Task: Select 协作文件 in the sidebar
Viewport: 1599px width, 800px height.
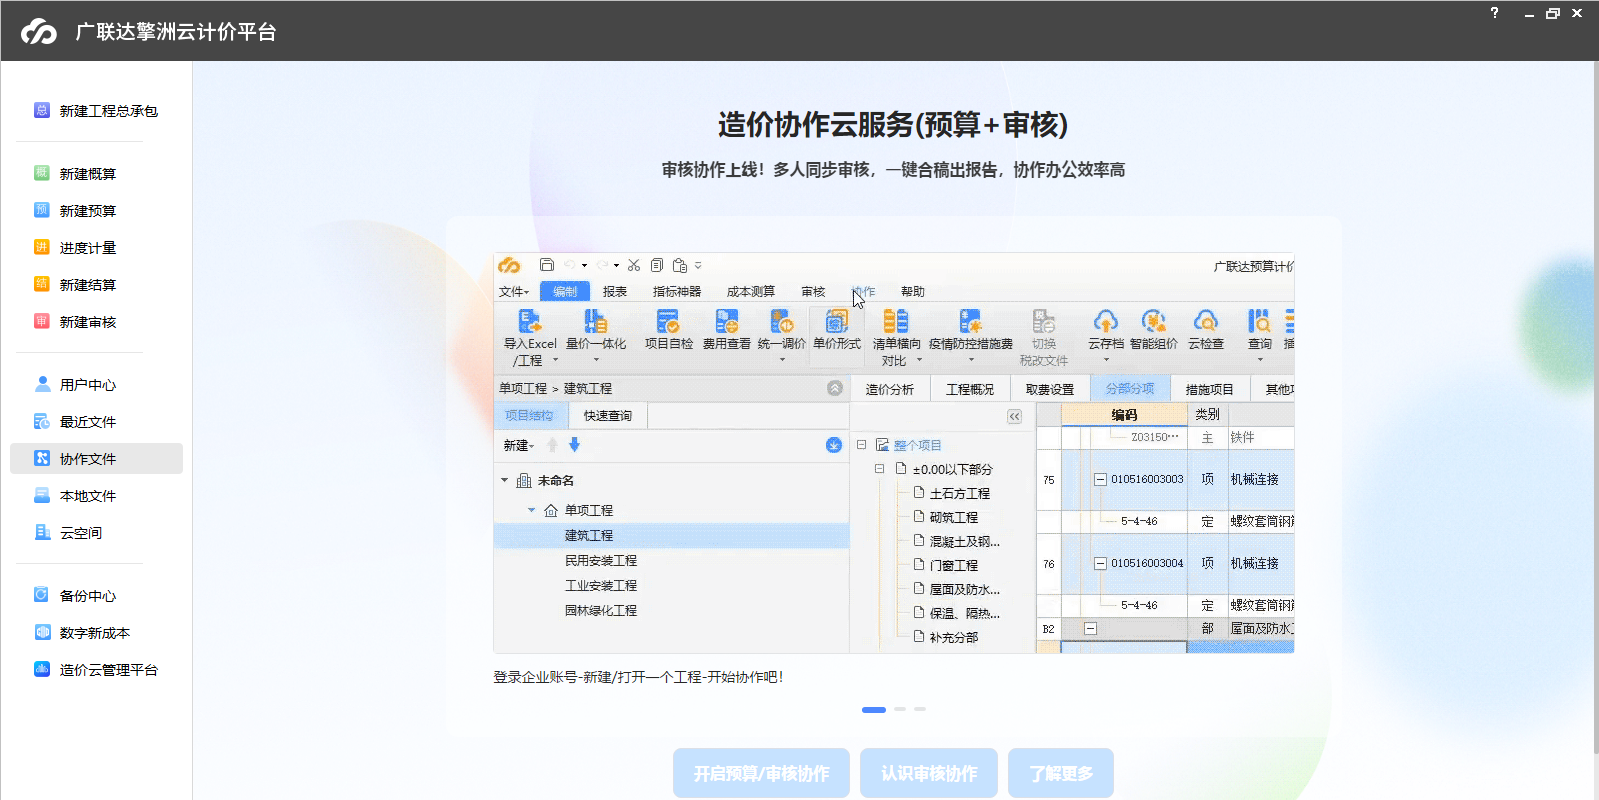Action: click(x=87, y=459)
